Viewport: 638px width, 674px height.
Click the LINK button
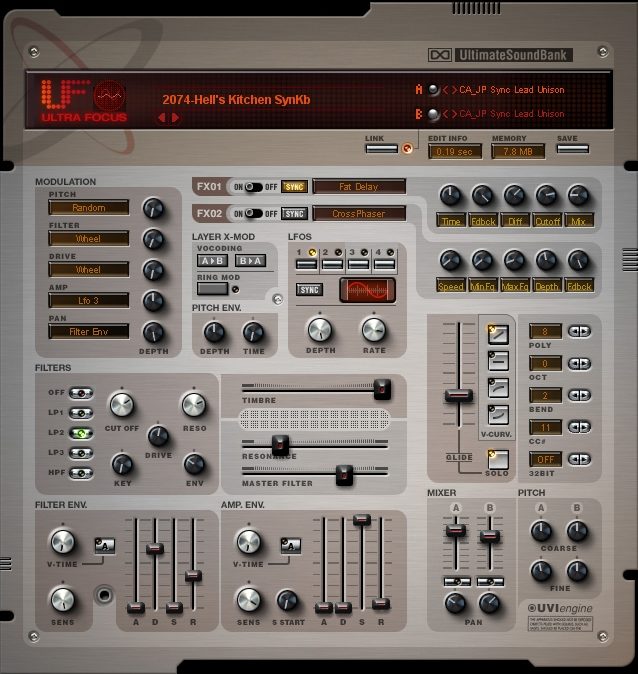click(x=382, y=149)
